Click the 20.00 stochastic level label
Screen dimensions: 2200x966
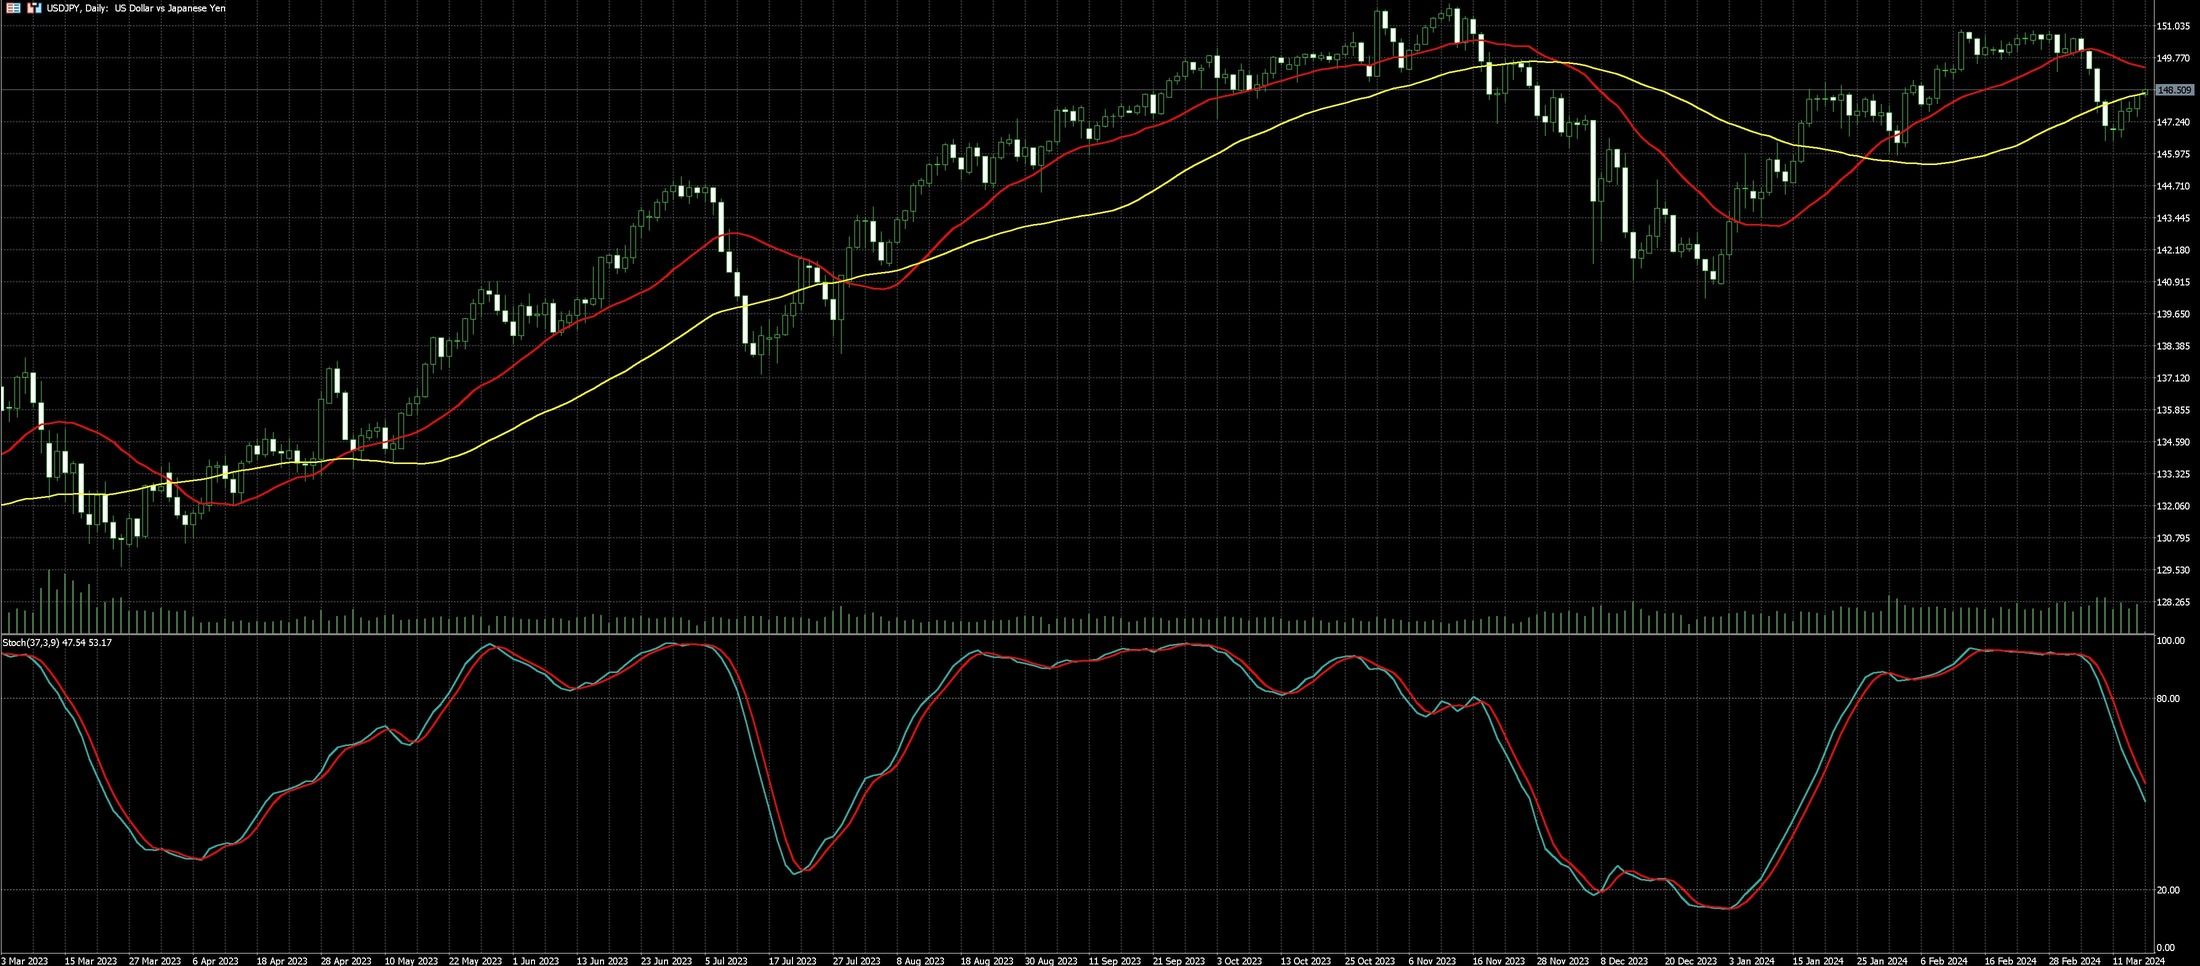pos(2168,890)
